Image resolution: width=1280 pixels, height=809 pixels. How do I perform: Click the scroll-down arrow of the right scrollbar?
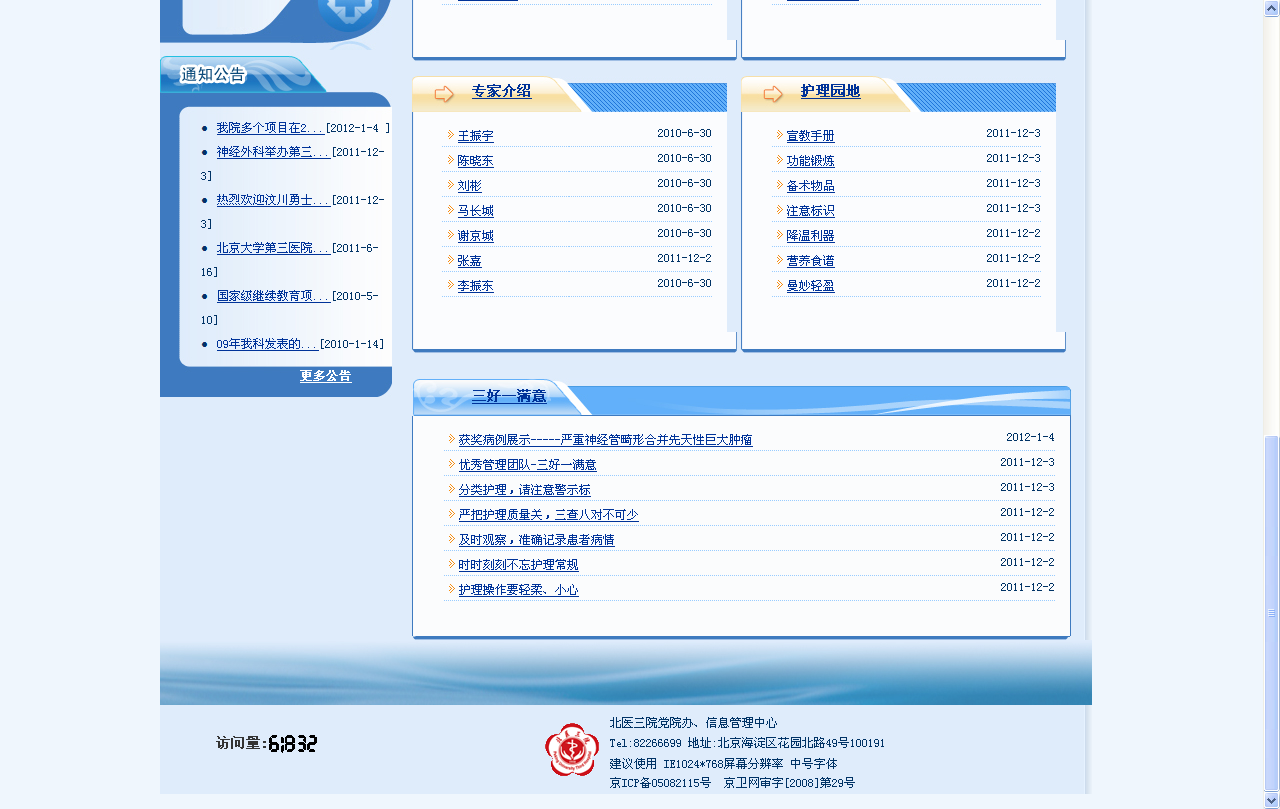coord(1271,800)
